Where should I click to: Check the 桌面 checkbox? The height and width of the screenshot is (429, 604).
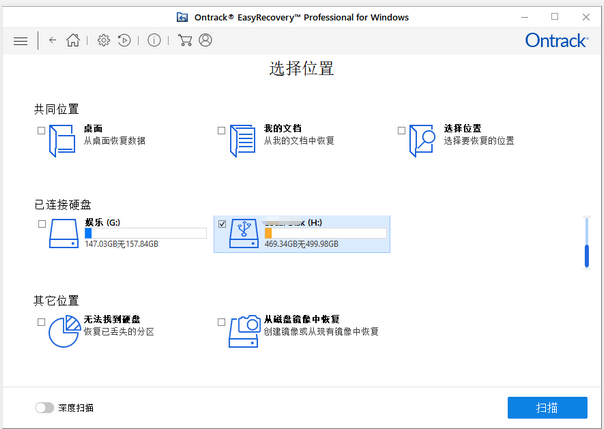(x=41, y=131)
